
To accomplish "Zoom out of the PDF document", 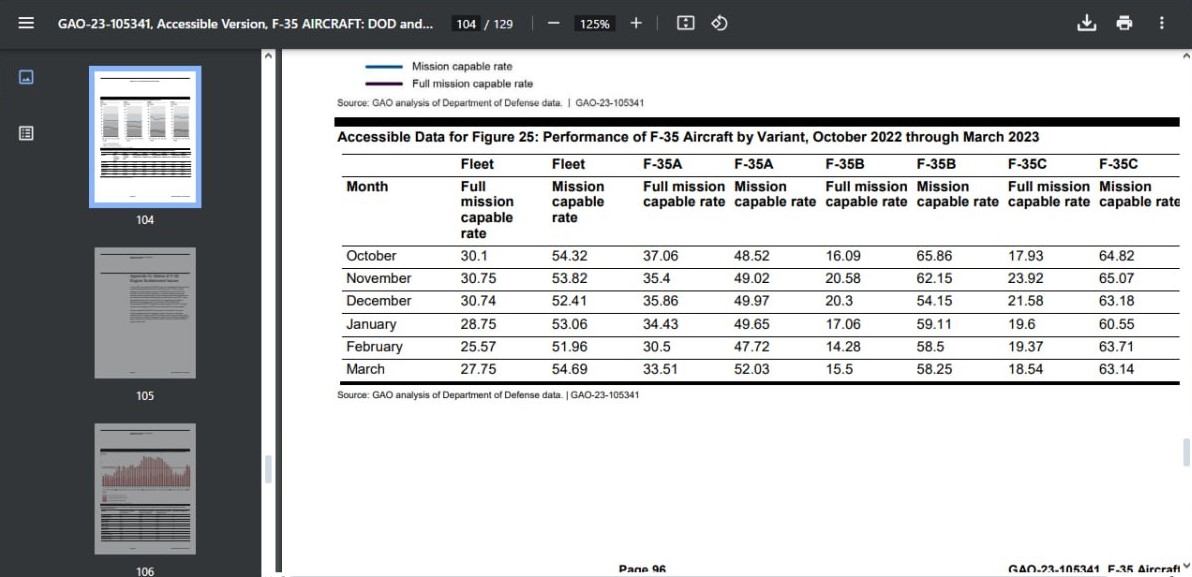I will [553, 24].
